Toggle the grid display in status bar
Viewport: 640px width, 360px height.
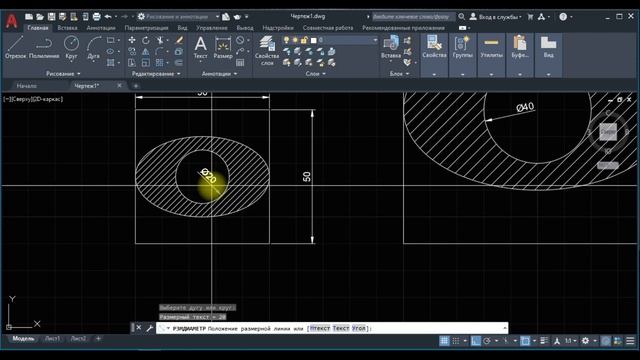tap(444, 341)
